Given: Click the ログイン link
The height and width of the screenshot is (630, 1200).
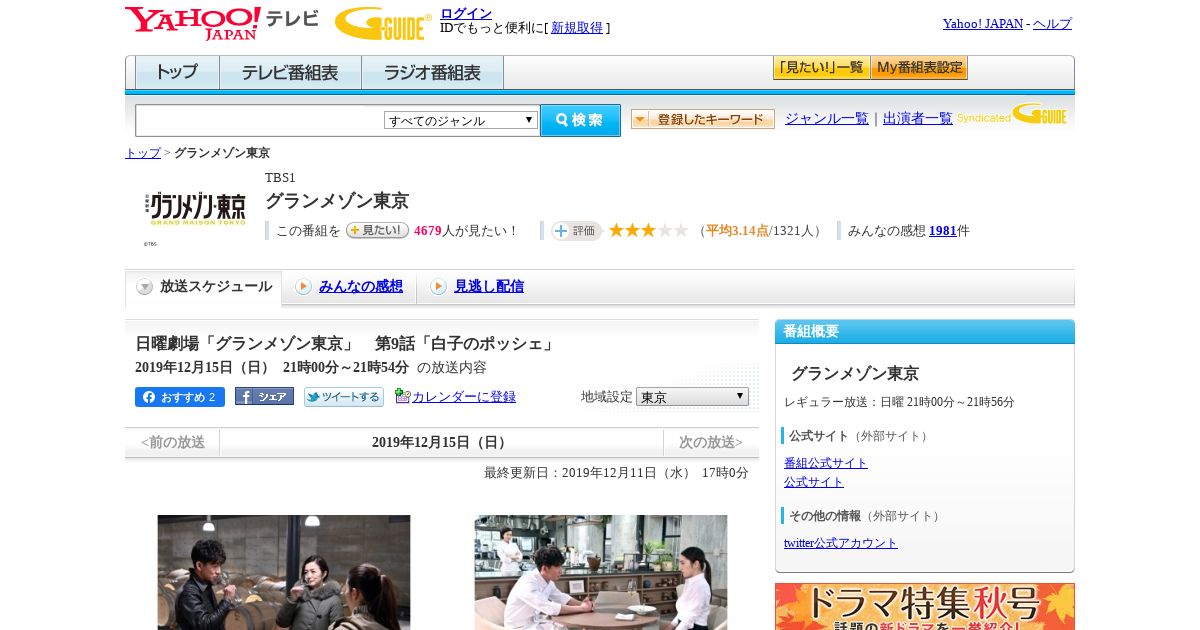Looking at the screenshot, I should [466, 13].
